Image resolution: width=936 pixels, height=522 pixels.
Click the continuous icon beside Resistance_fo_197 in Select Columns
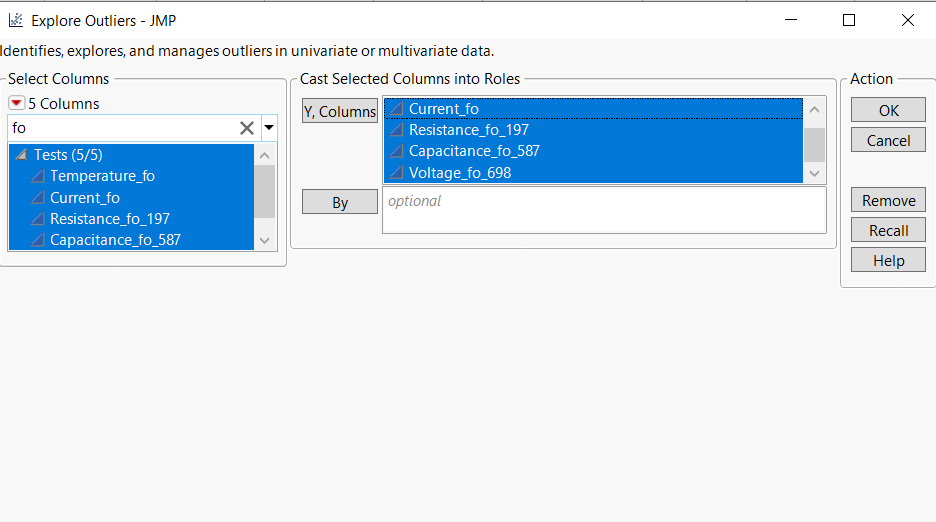[38, 219]
